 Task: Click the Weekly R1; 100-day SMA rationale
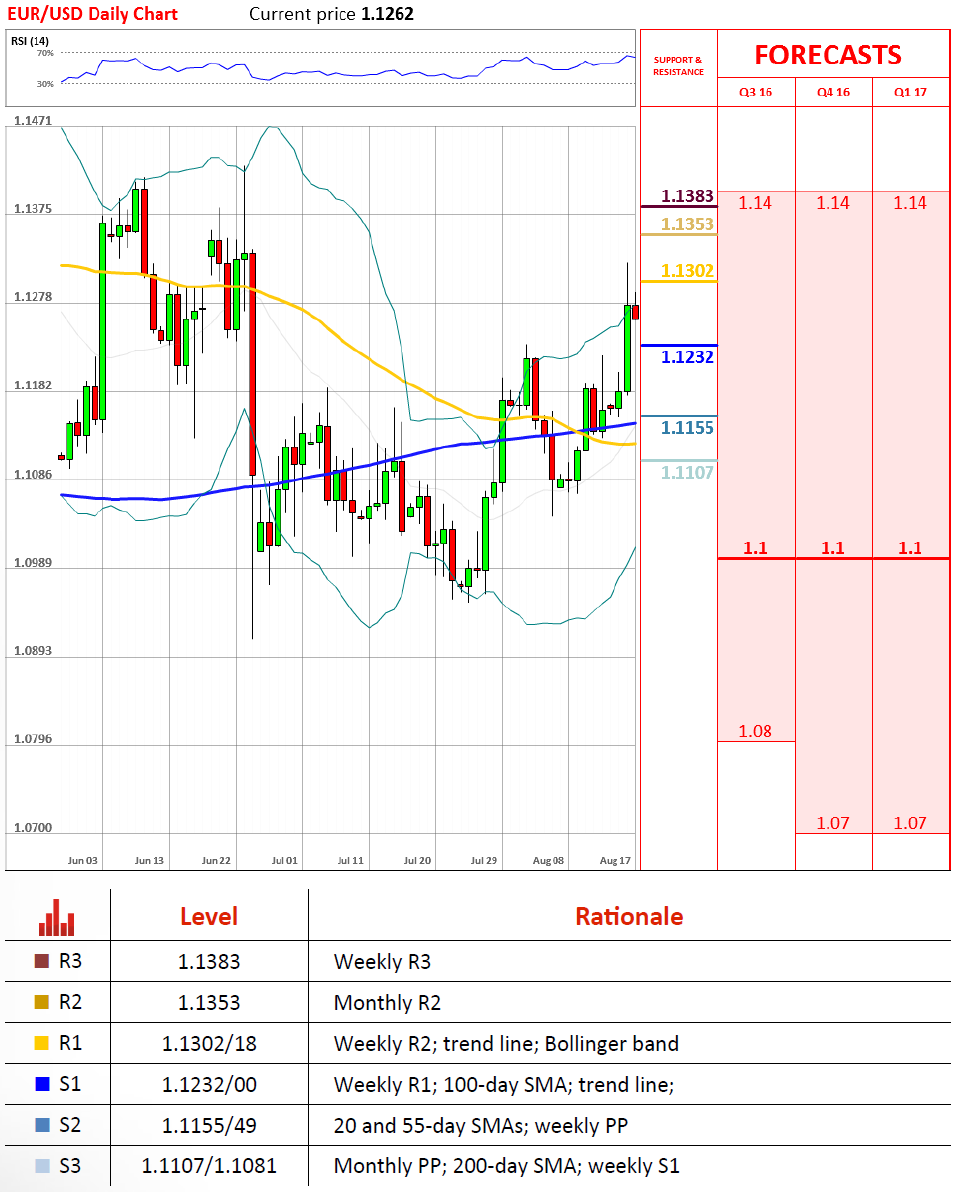coord(504,1085)
